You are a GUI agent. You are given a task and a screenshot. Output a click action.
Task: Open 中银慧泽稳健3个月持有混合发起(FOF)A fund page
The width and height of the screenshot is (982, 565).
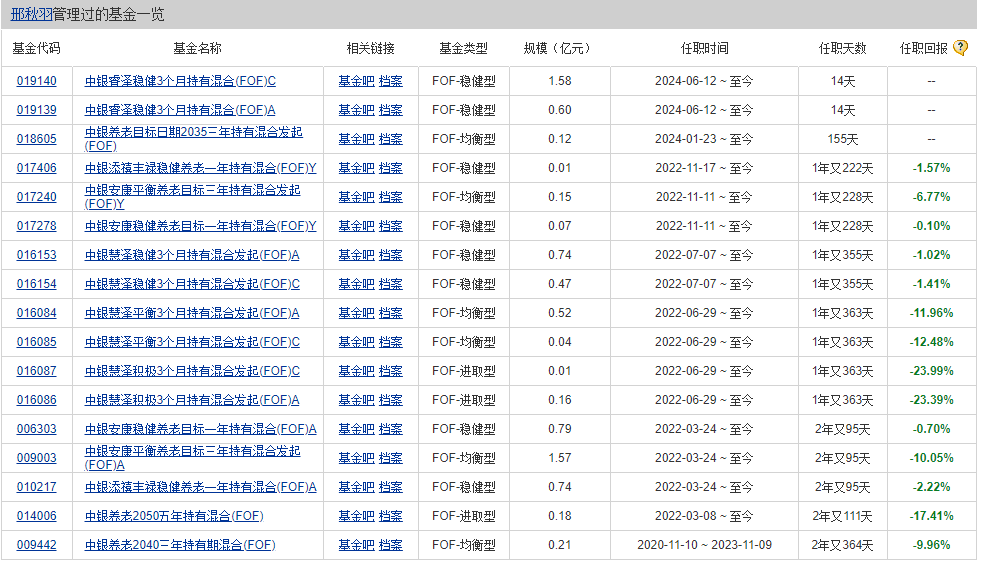coord(192,255)
